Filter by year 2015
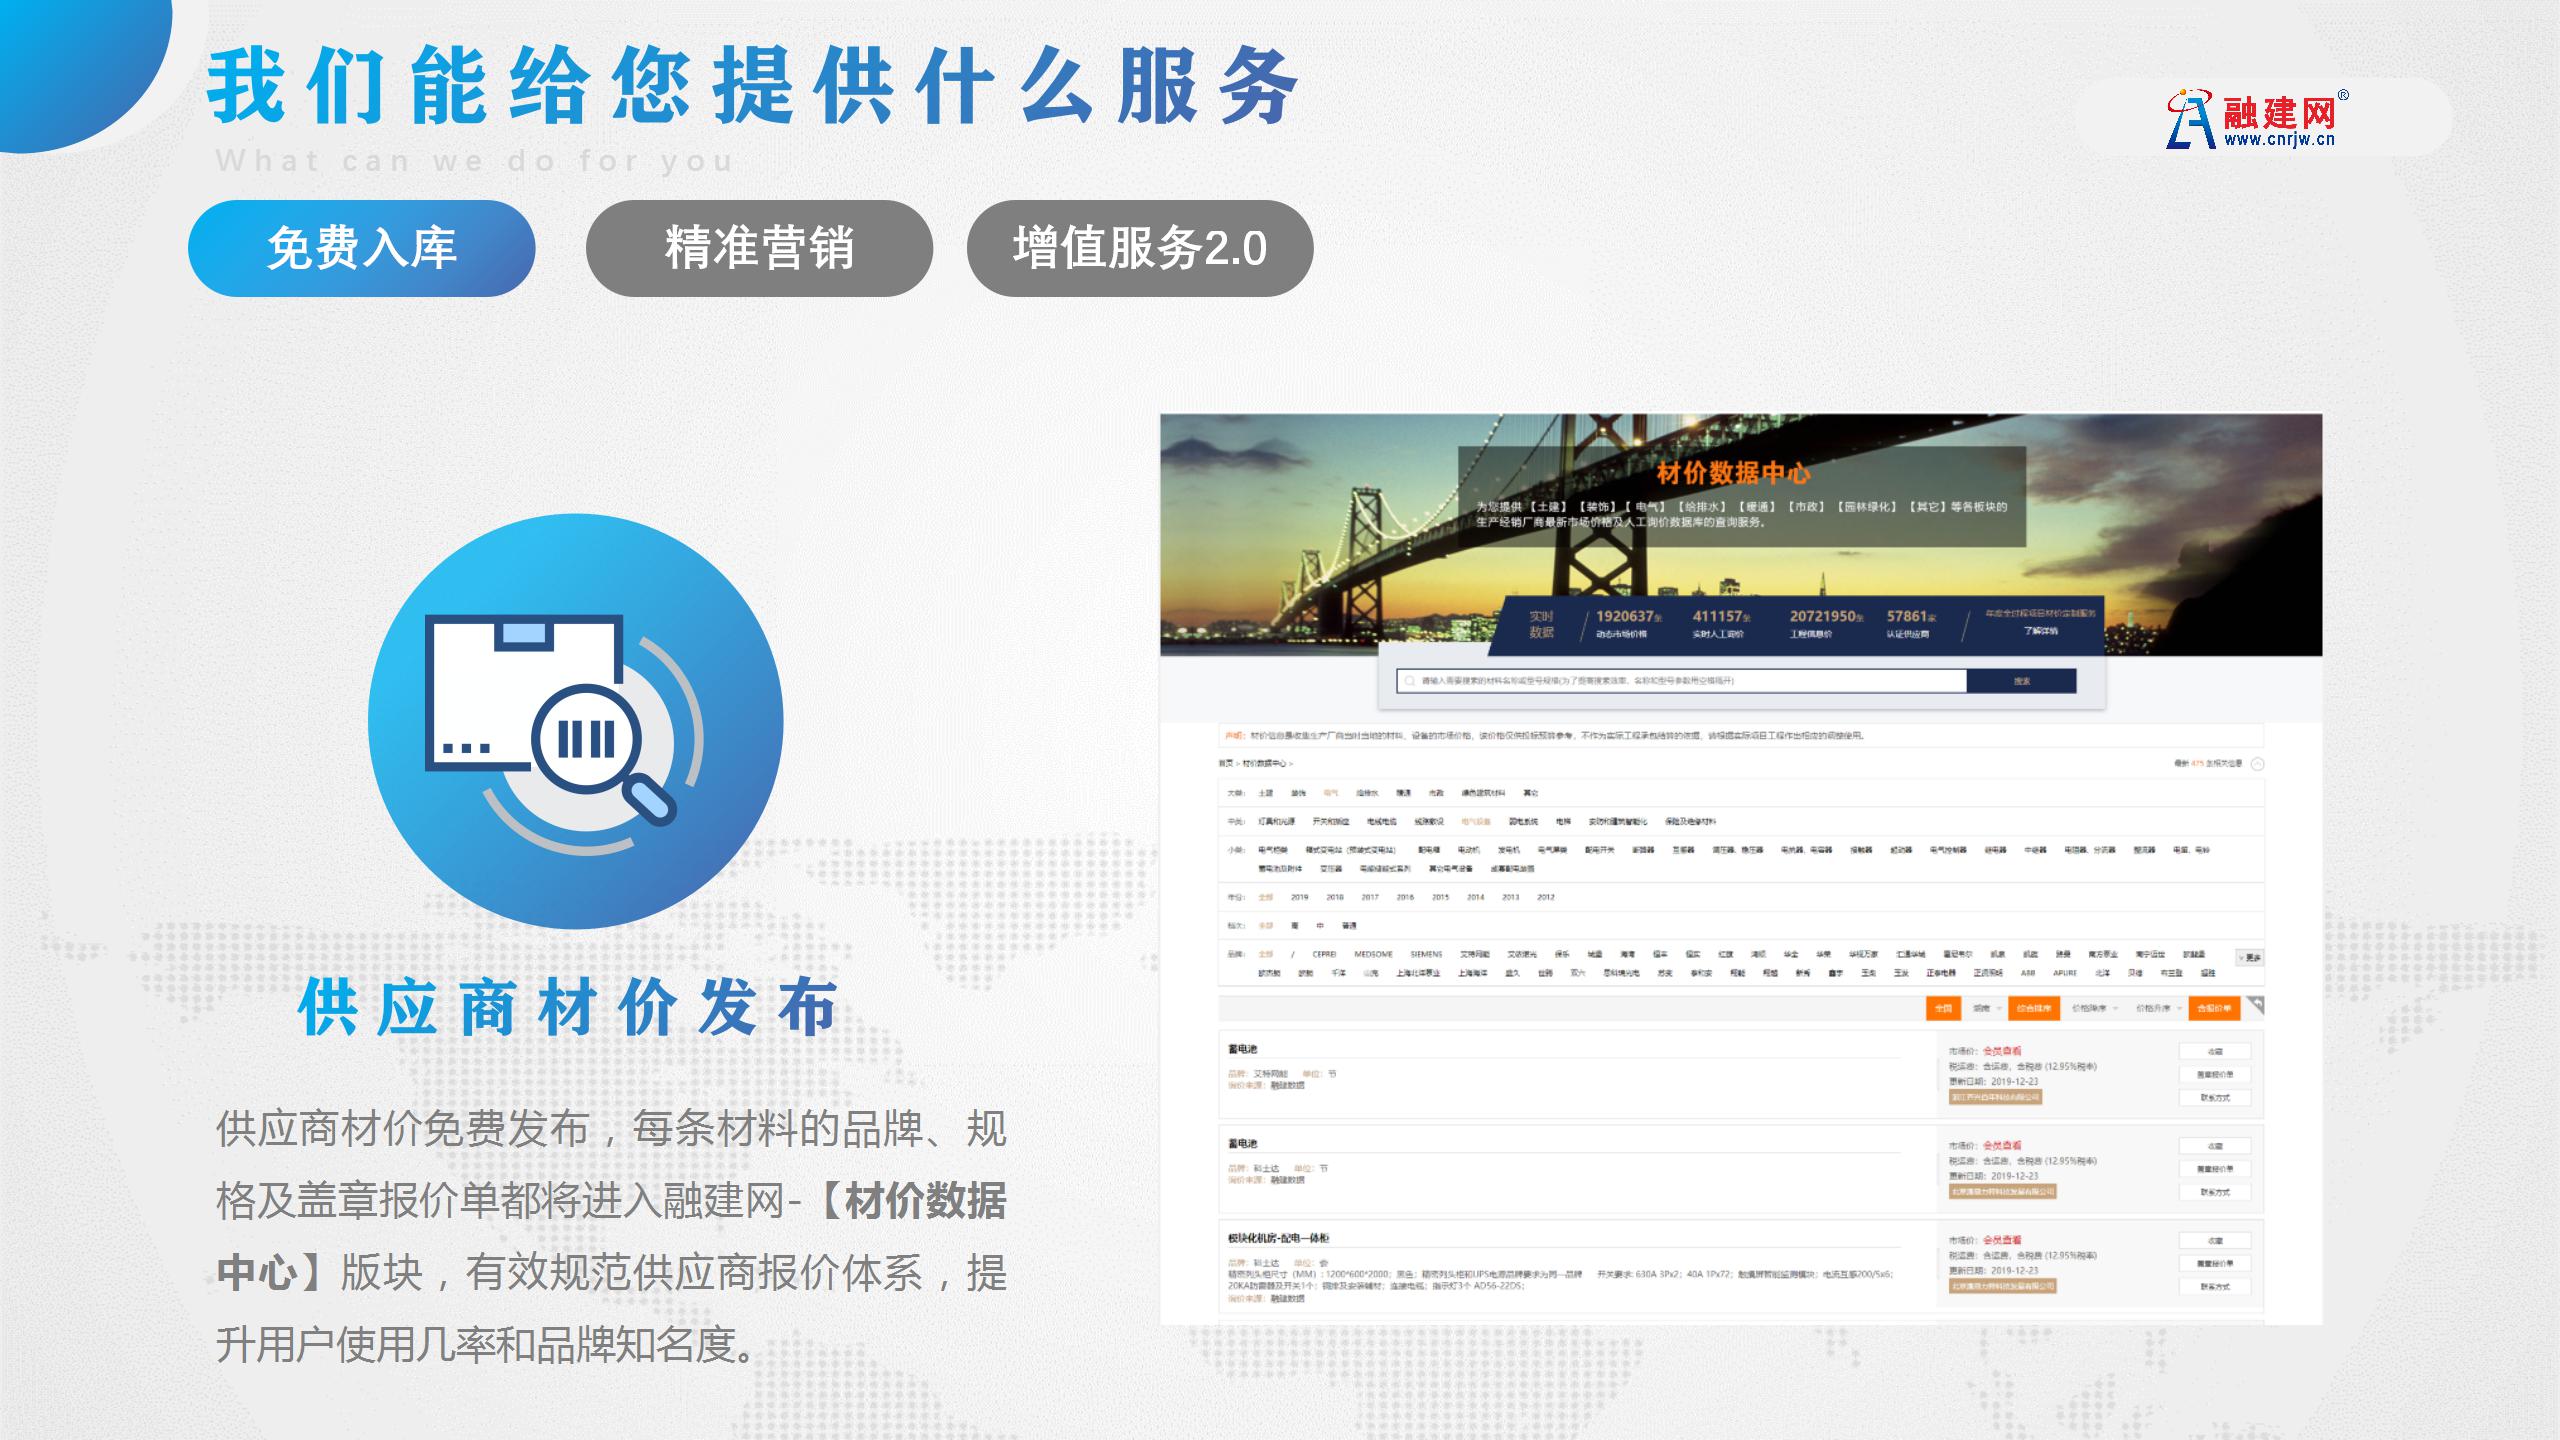The width and height of the screenshot is (2560, 1440). pos(1440,898)
